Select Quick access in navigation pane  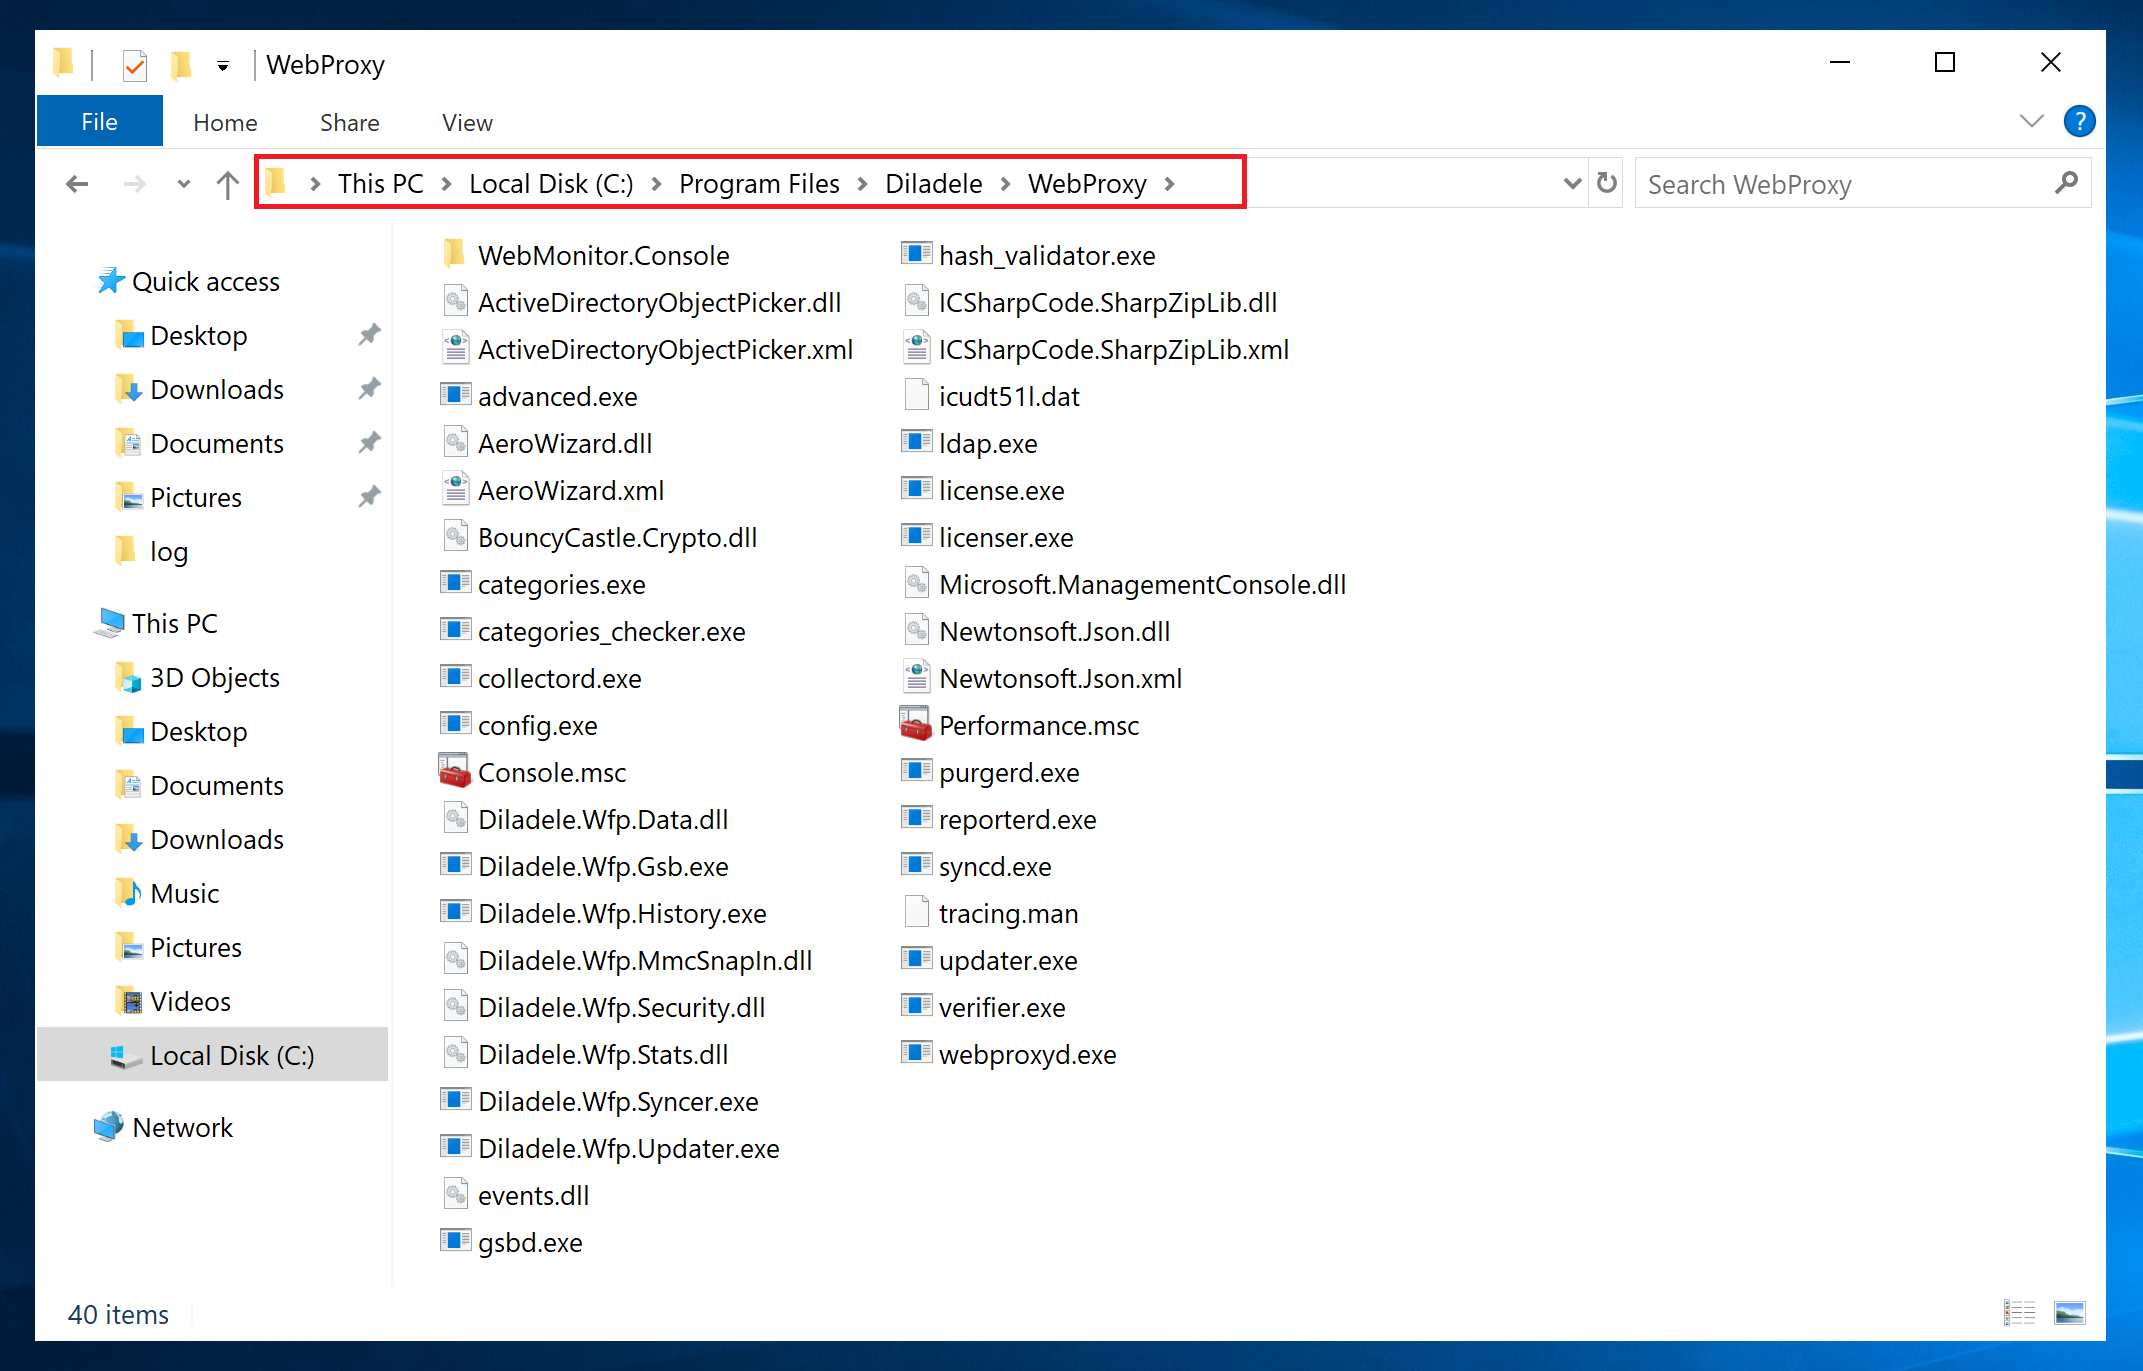click(x=205, y=282)
